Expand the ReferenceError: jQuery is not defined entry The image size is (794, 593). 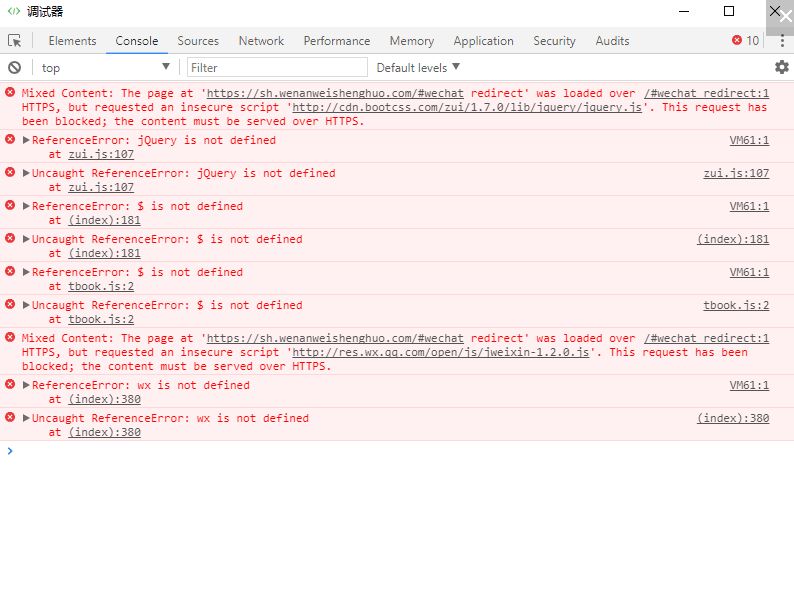26,140
